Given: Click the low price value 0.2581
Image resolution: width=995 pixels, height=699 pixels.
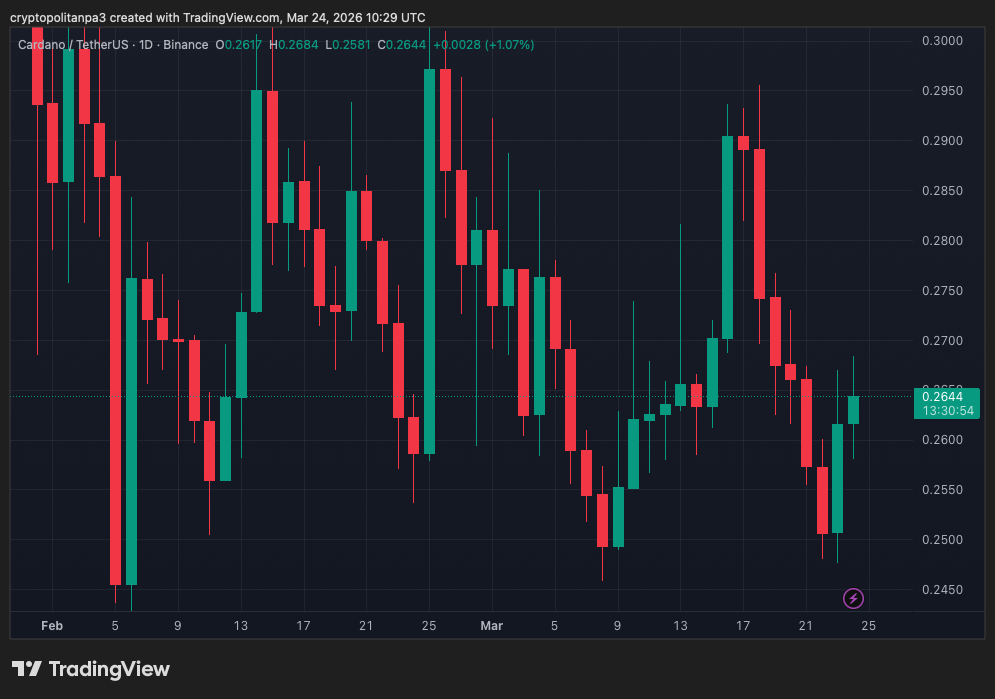Looking at the screenshot, I should [347, 45].
